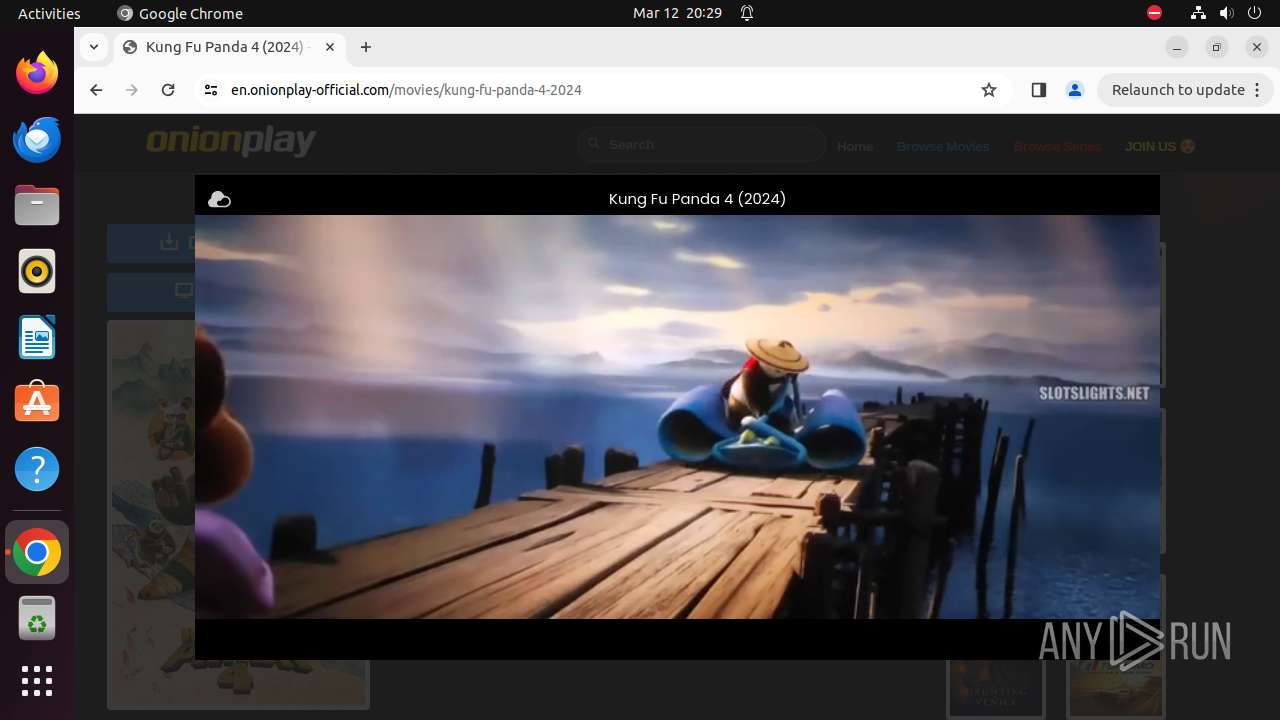The width and height of the screenshot is (1280, 720).
Task: Open Rhythmbox music player from the dock
Action: click(37, 272)
